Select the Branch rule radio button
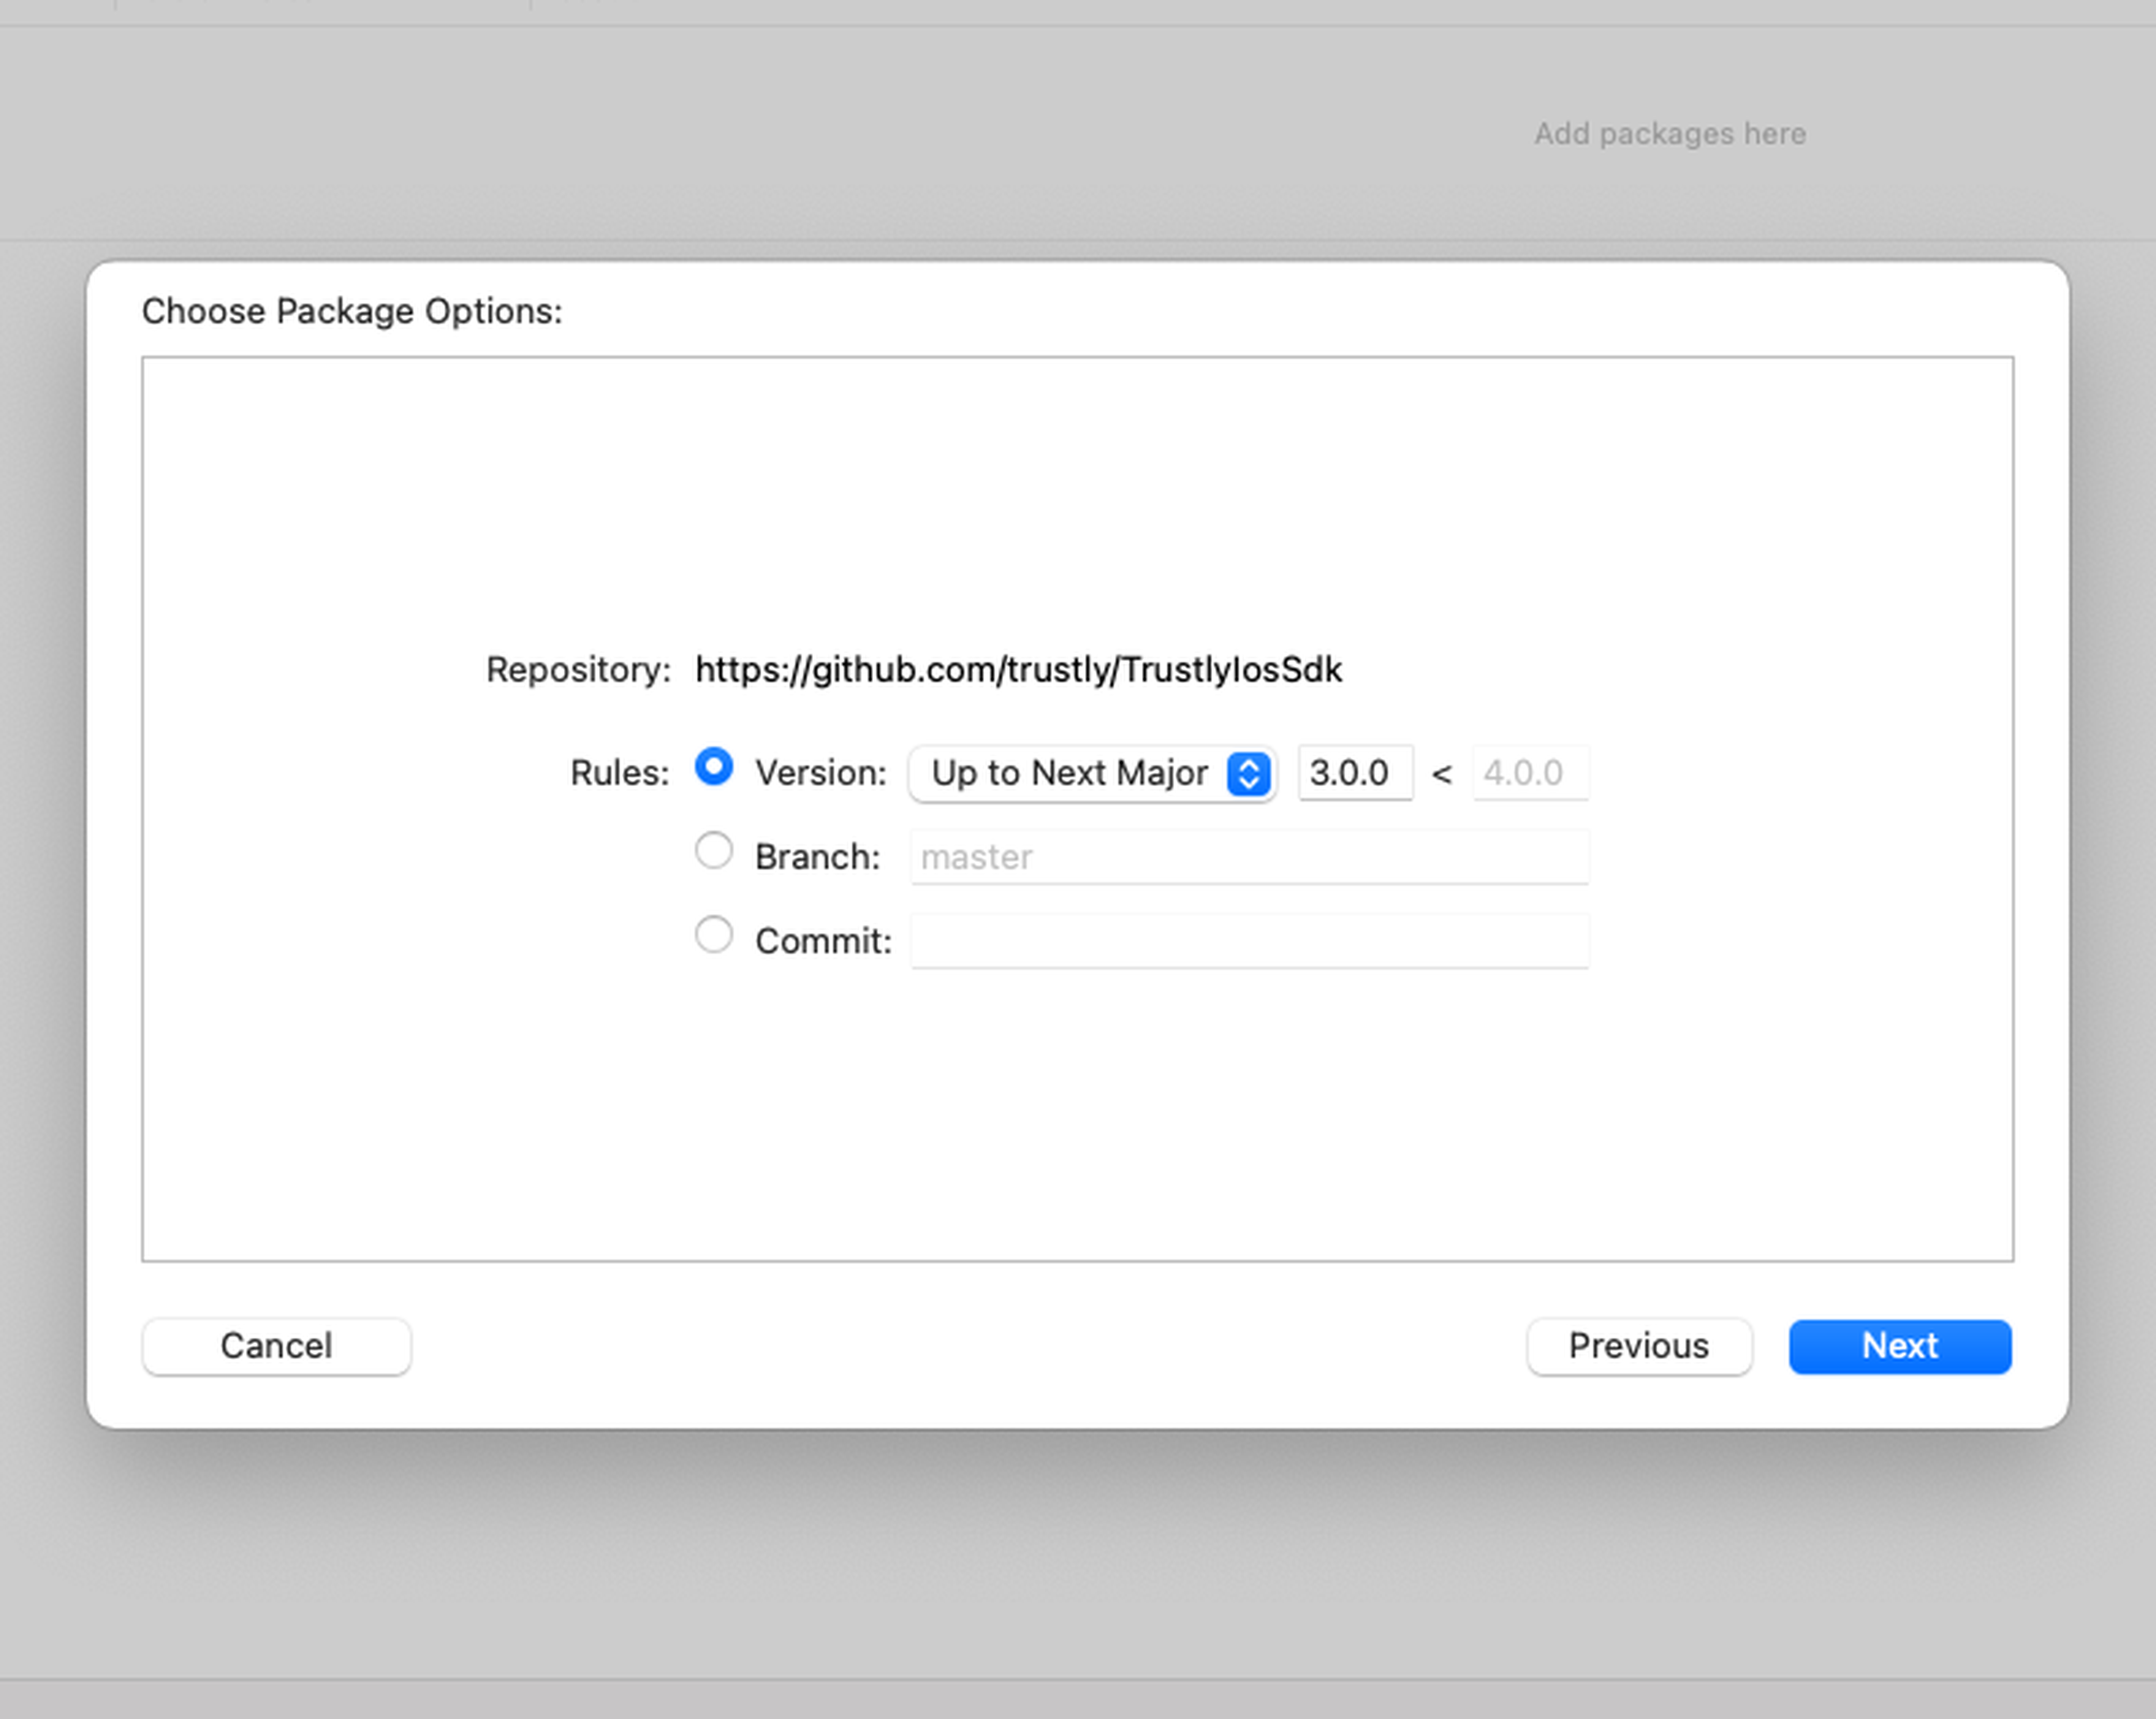The height and width of the screenshot is (1719, 2156). click(713, 851)
